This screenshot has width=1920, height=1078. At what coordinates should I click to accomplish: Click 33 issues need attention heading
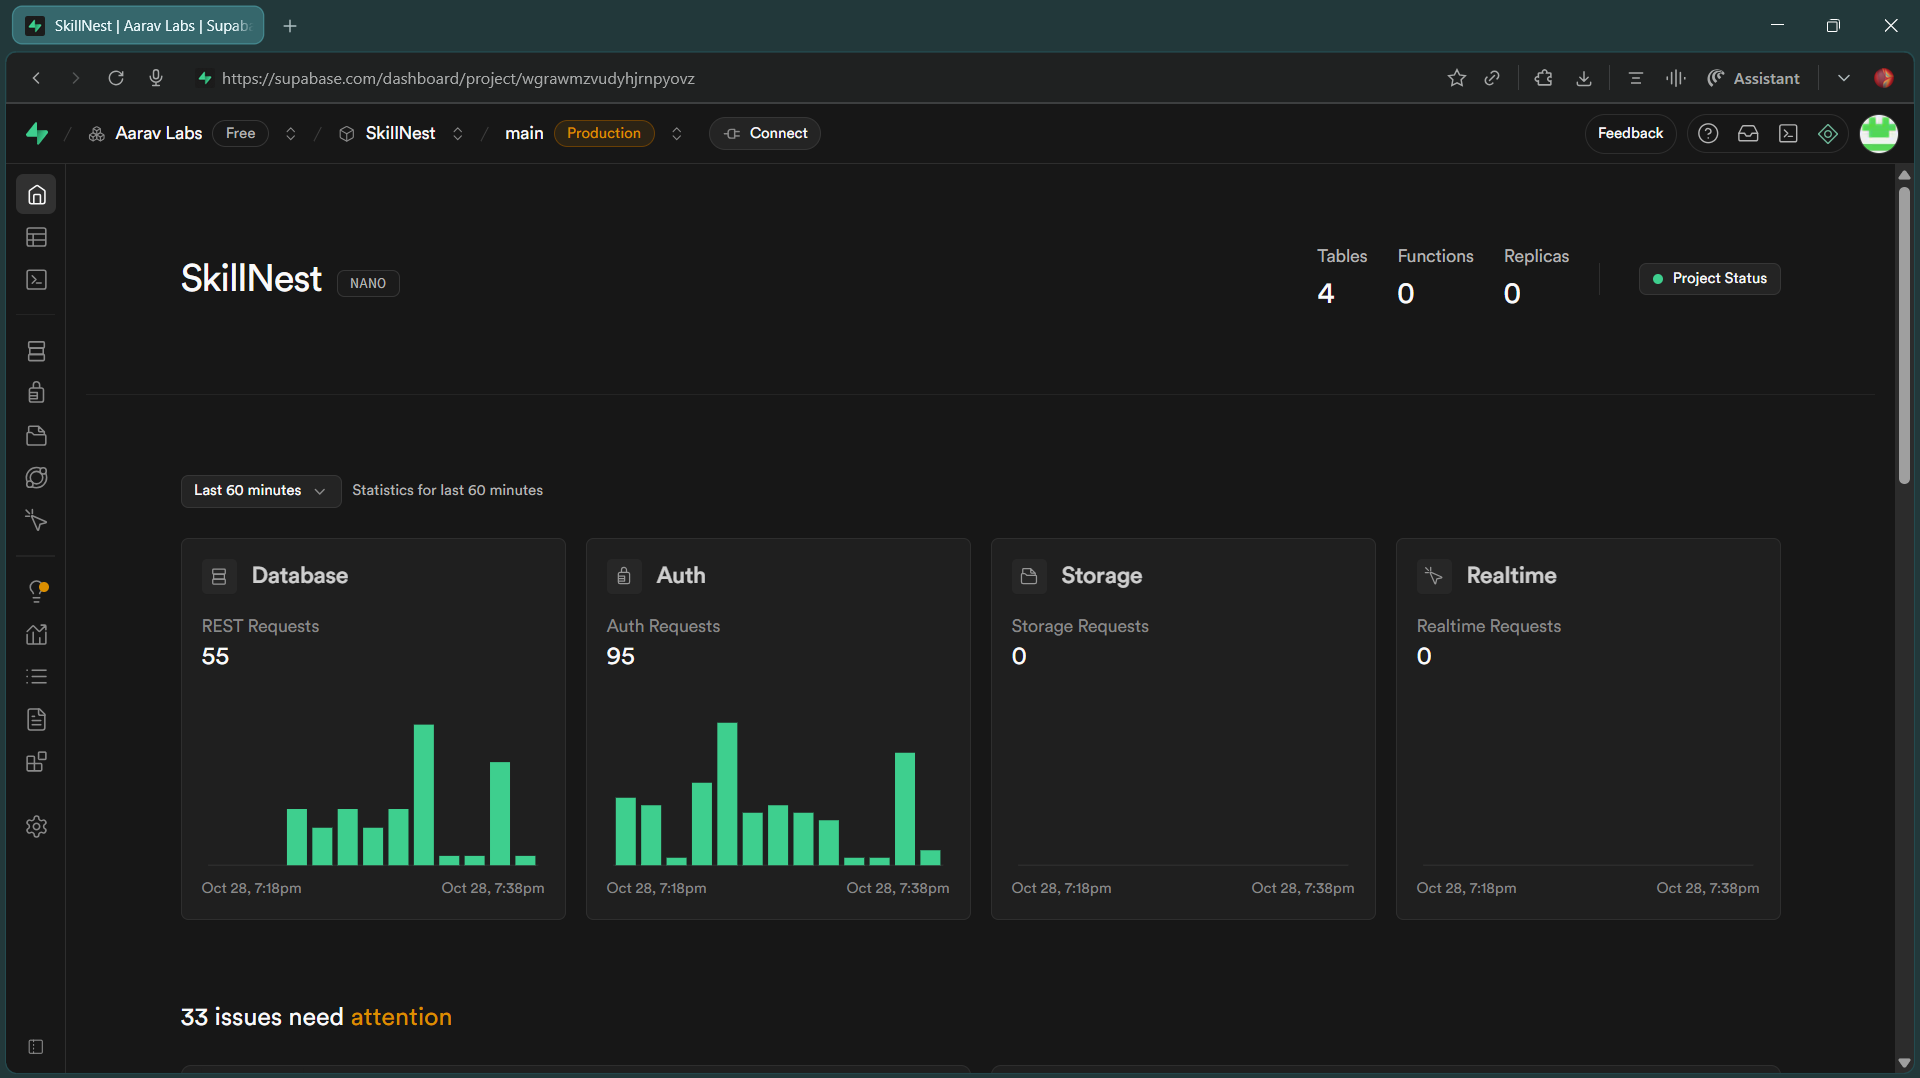click(x=316, y=1017)
